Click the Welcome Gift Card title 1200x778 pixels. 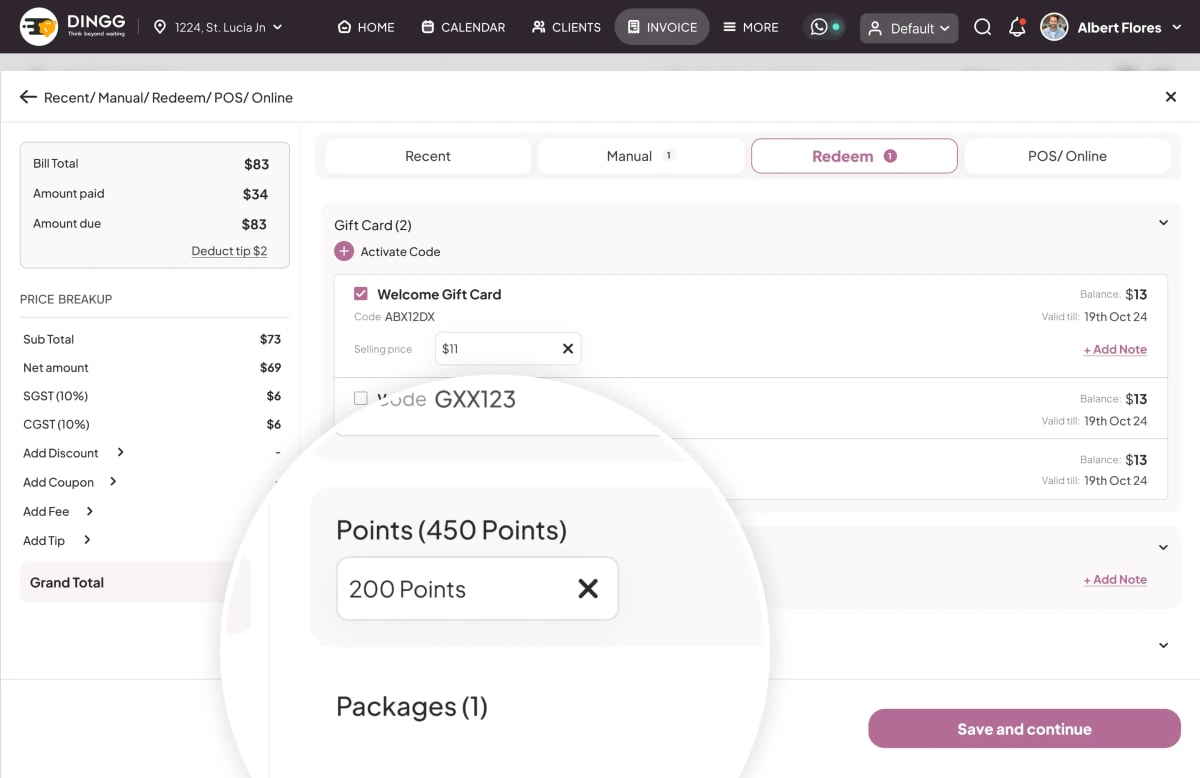pos(439,294)
